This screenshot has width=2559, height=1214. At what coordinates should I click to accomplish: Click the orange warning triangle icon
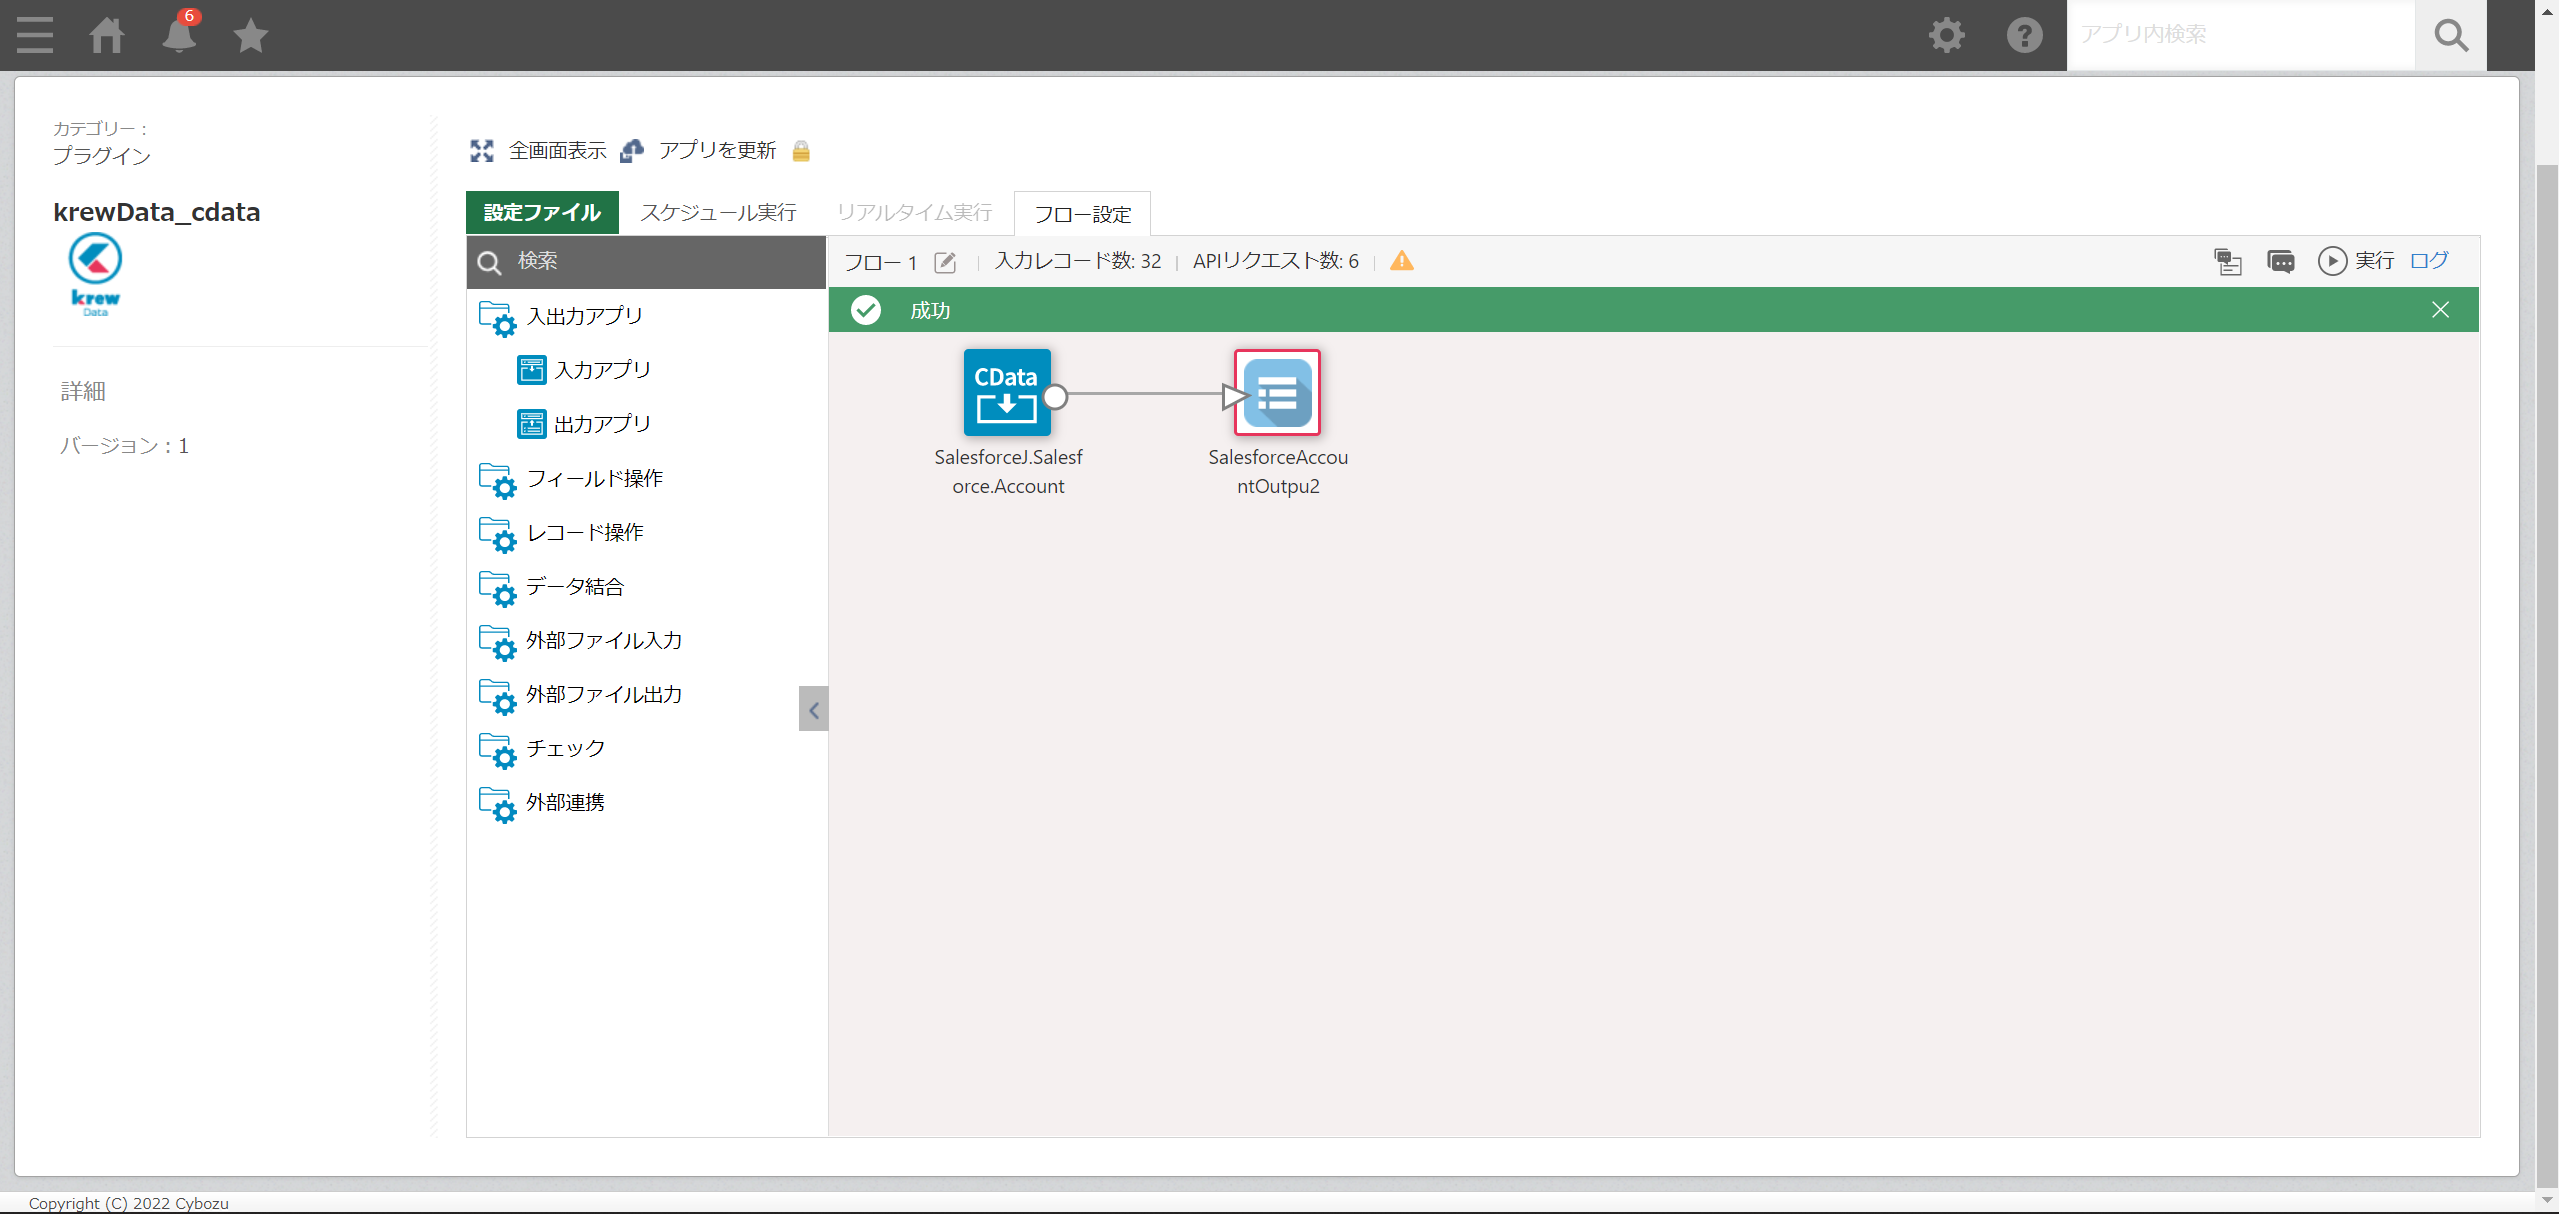point(1402,261)
